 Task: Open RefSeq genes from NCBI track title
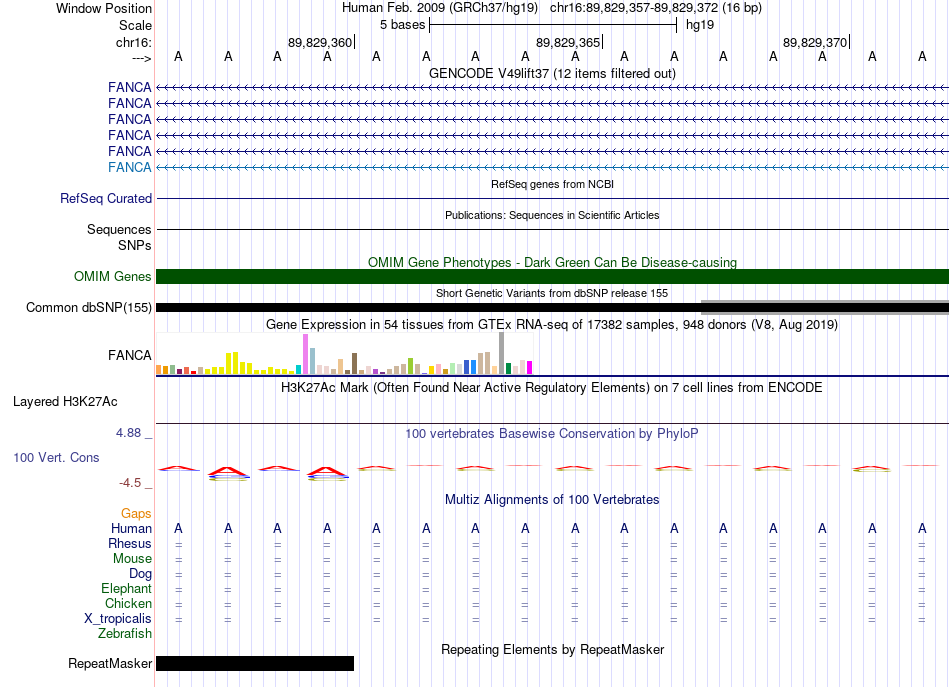(x=552, y=184)
